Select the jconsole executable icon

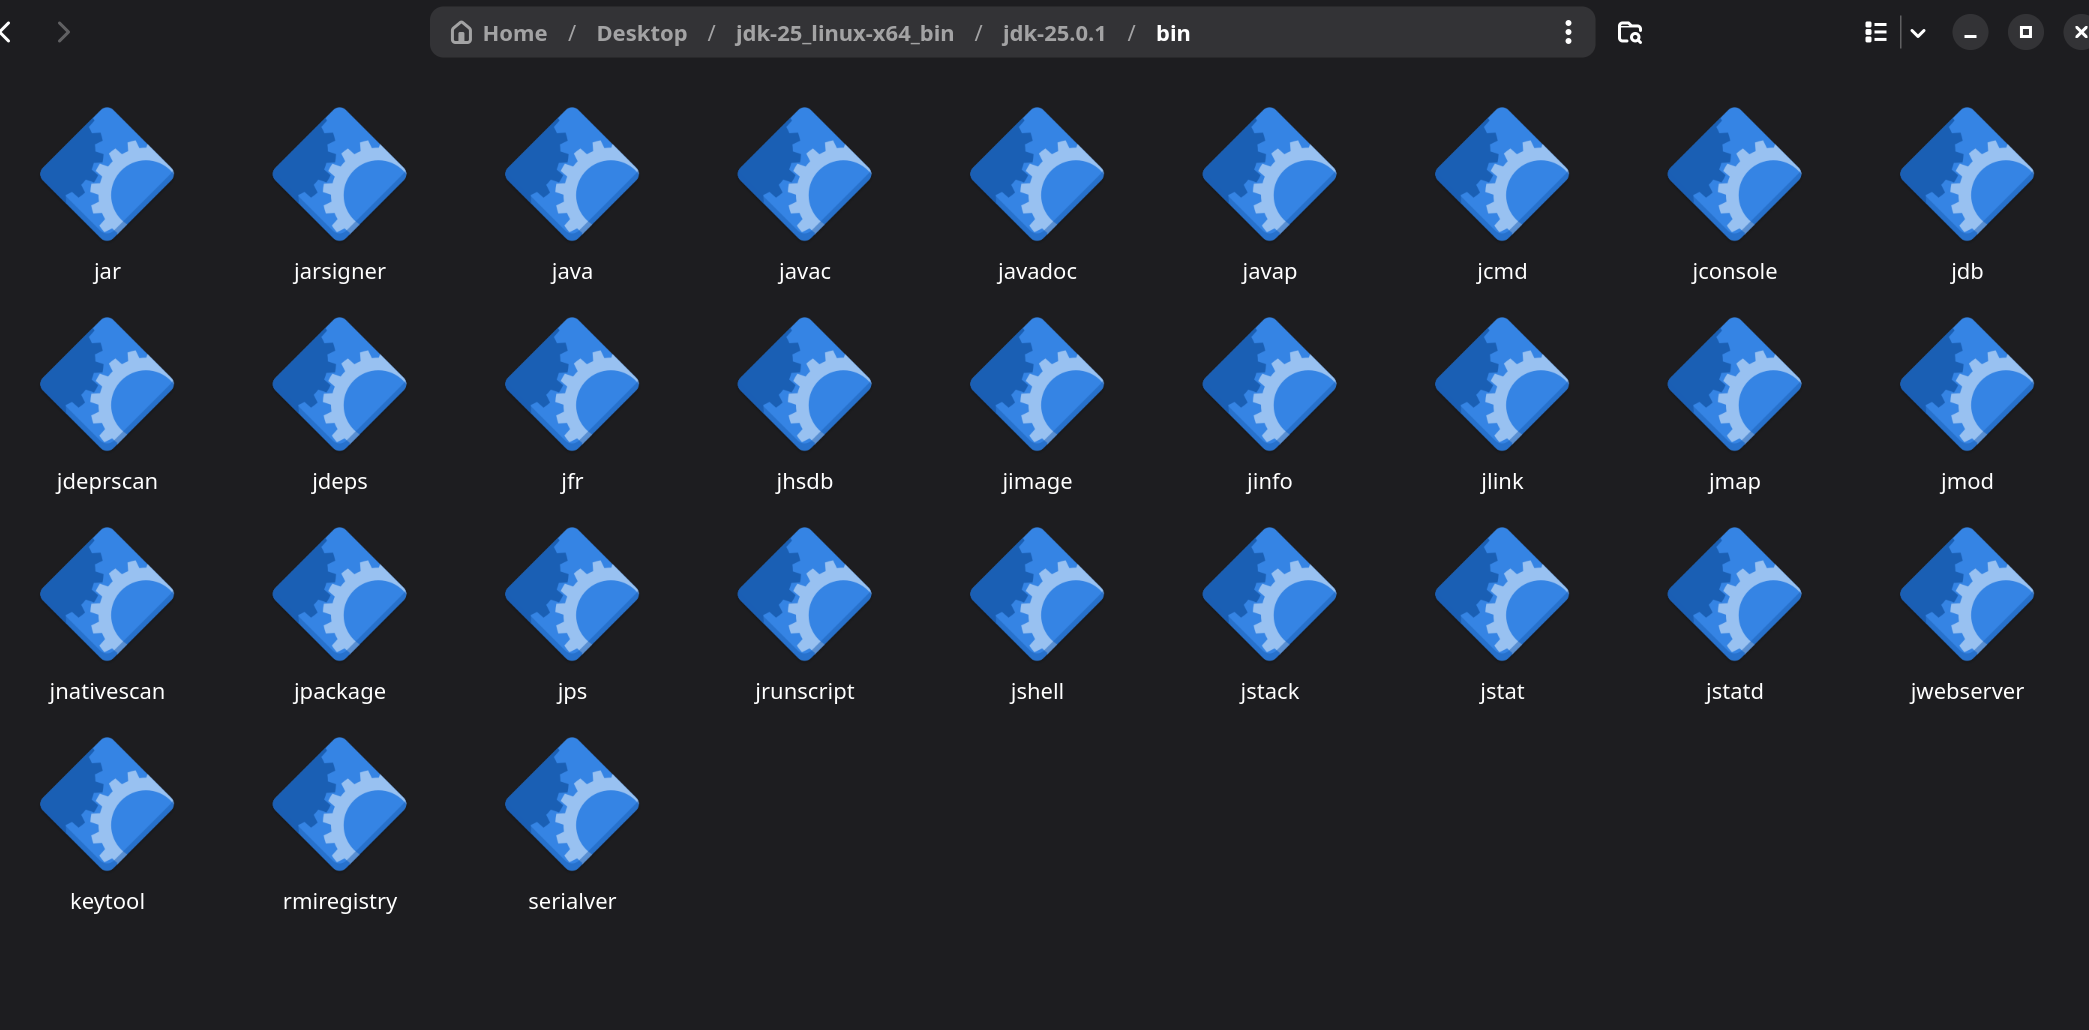(1735, 174)
